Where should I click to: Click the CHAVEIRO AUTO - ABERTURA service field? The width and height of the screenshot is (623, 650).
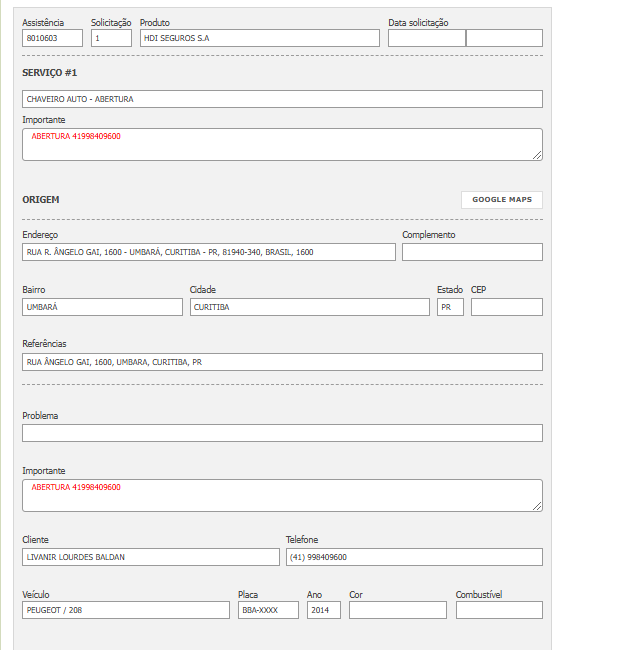(x=282, y=99)
